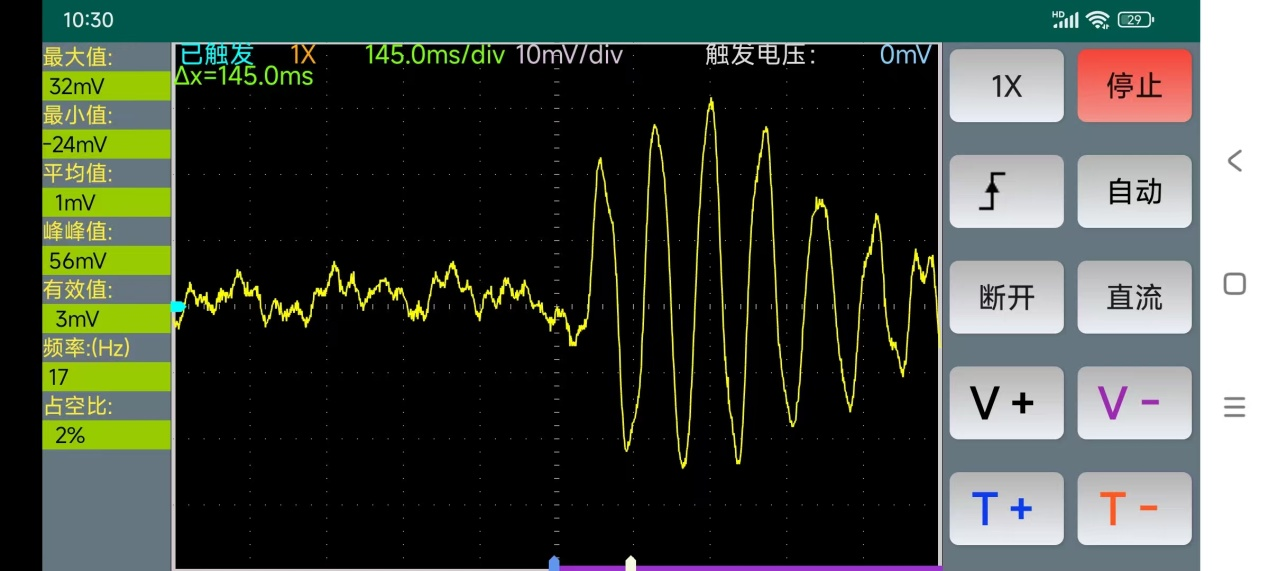This screenshot has width=1269, height=571.
Task: Increase voltage scale with V+
Action: pyautogui.click(x=1006, y=403)
